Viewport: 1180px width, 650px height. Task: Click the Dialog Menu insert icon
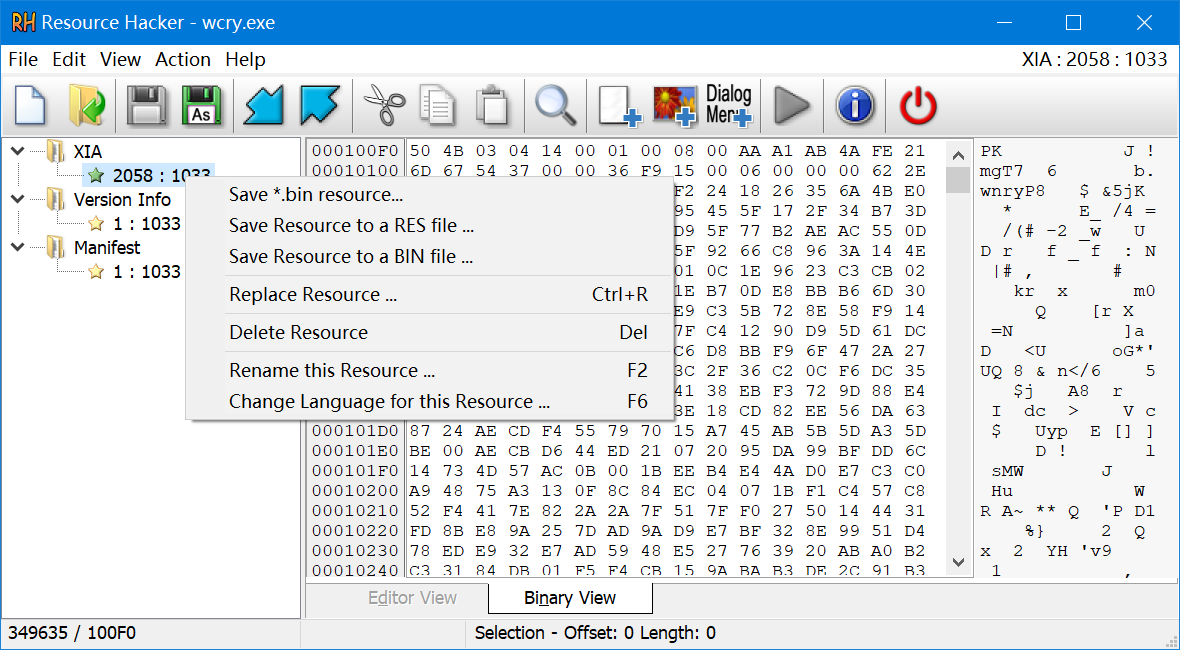tap(728, 104)
